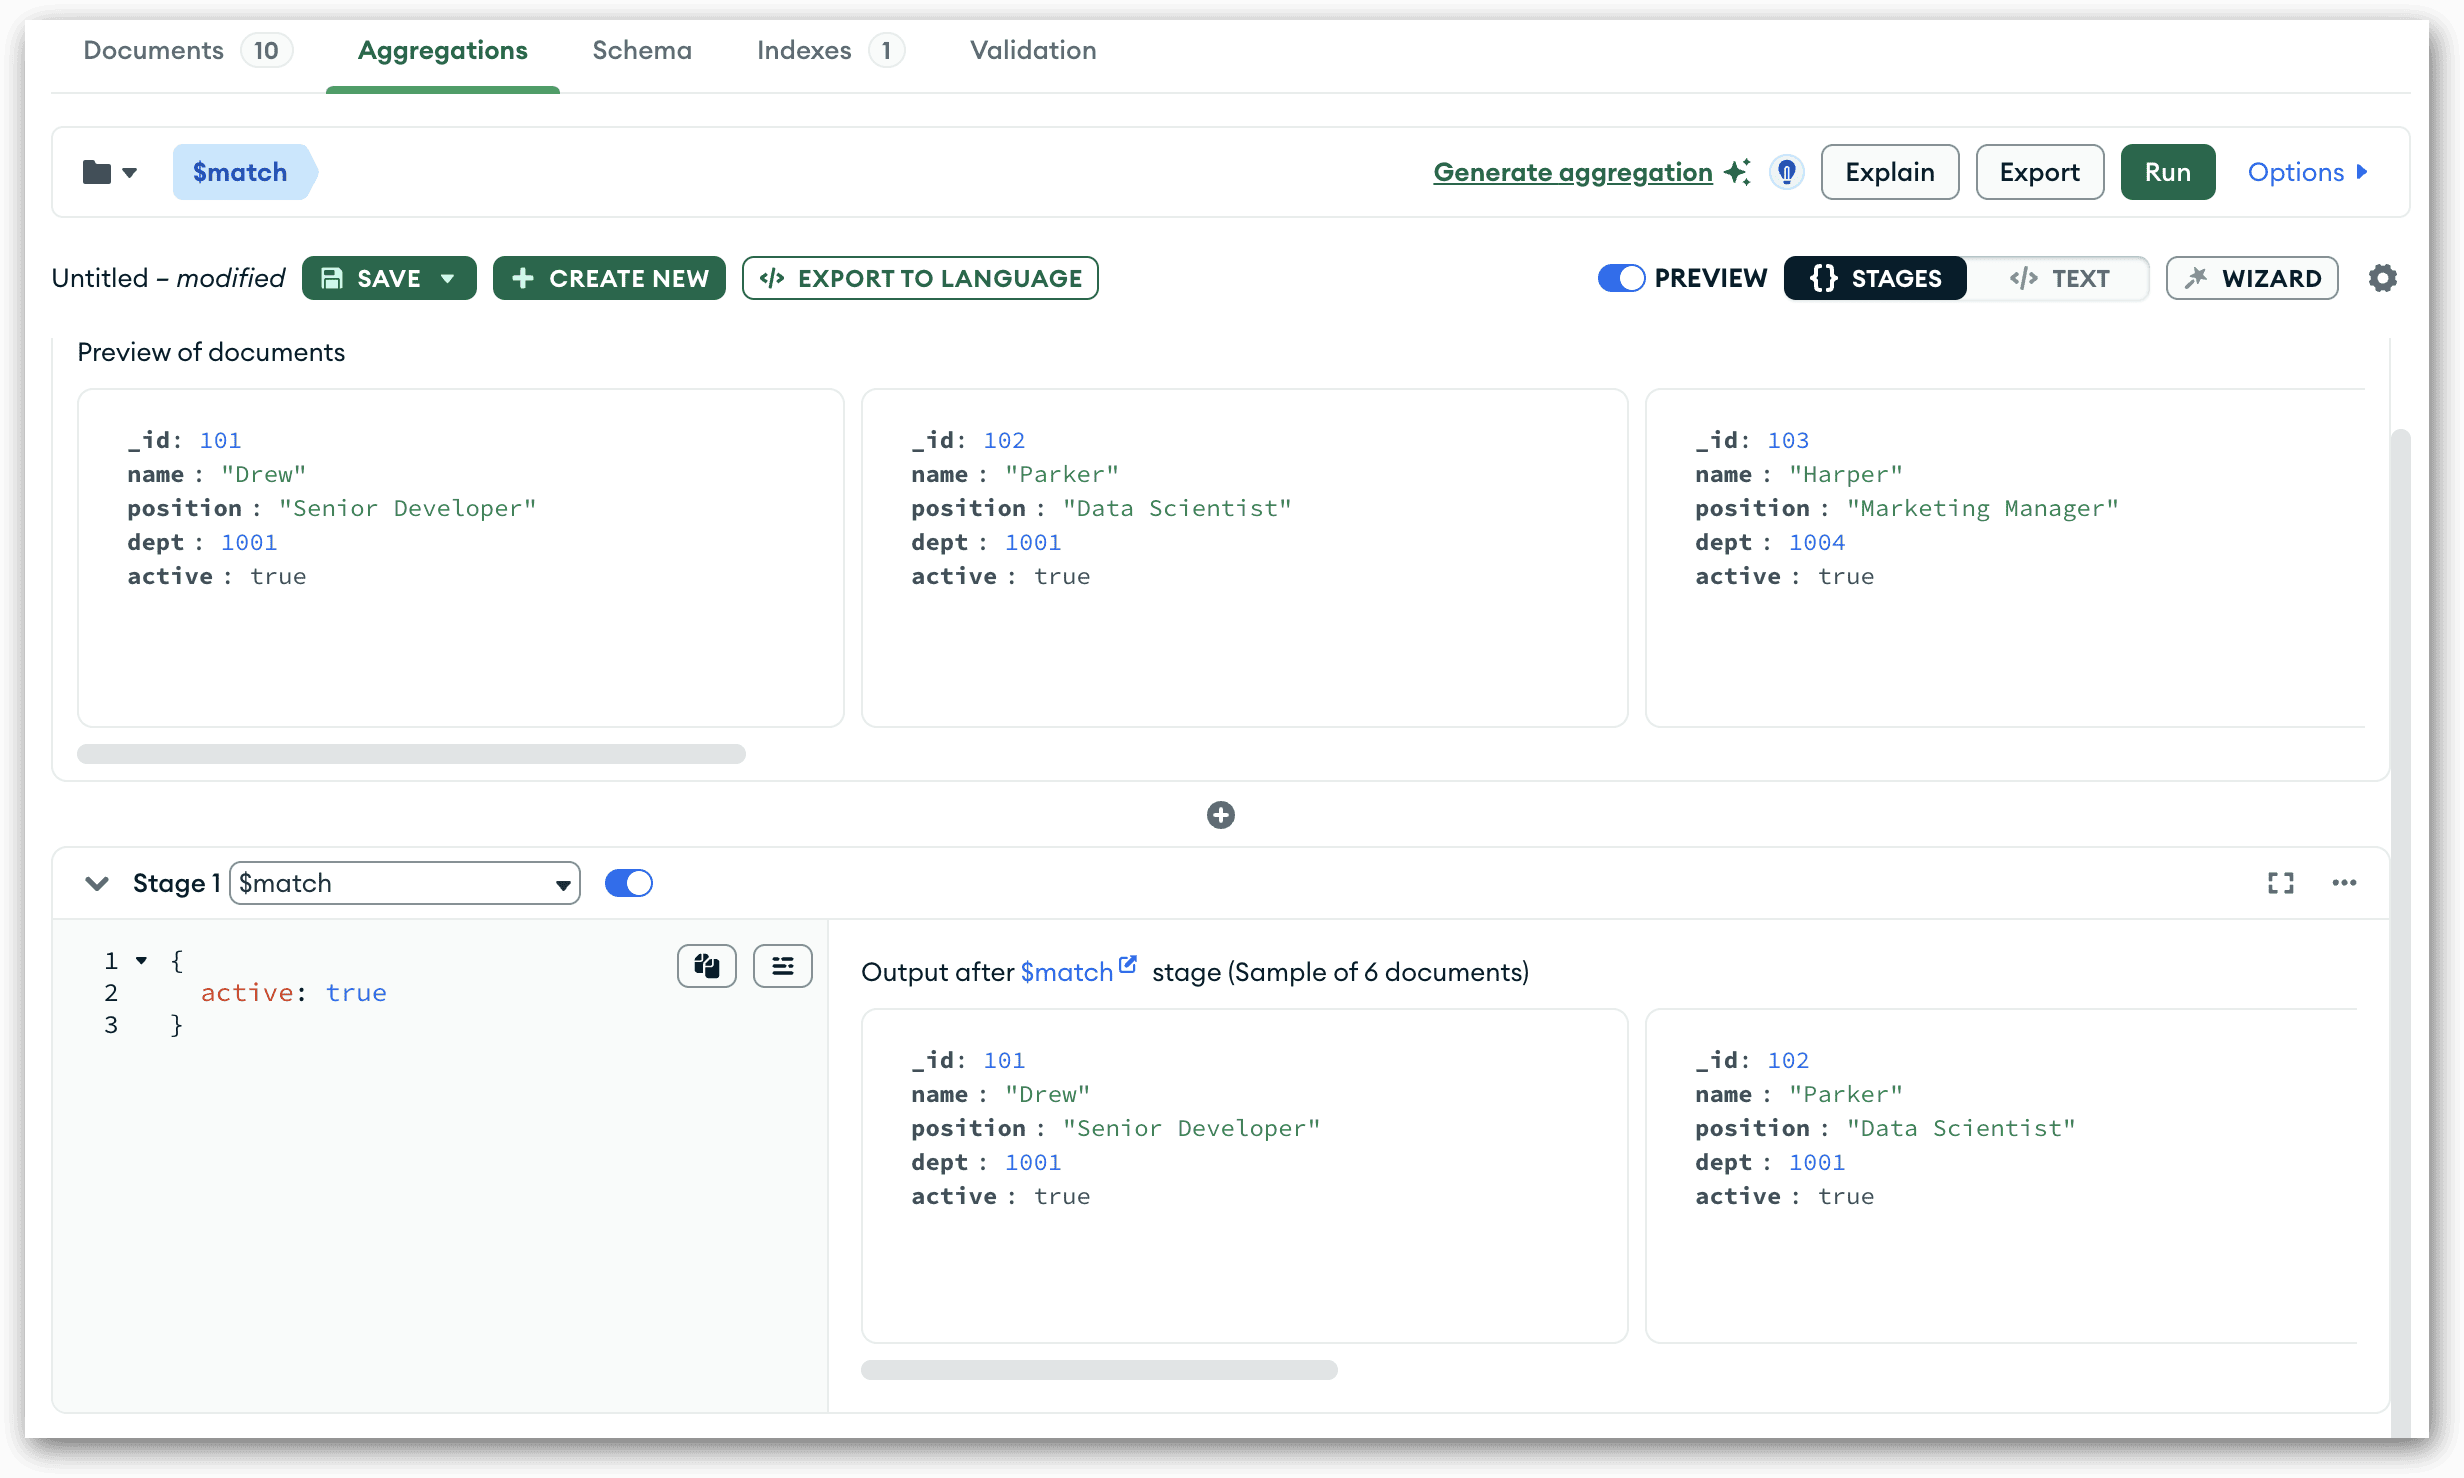
Task: Open the Schema tab
Action: pyautogui.click(x=642, y=50)
